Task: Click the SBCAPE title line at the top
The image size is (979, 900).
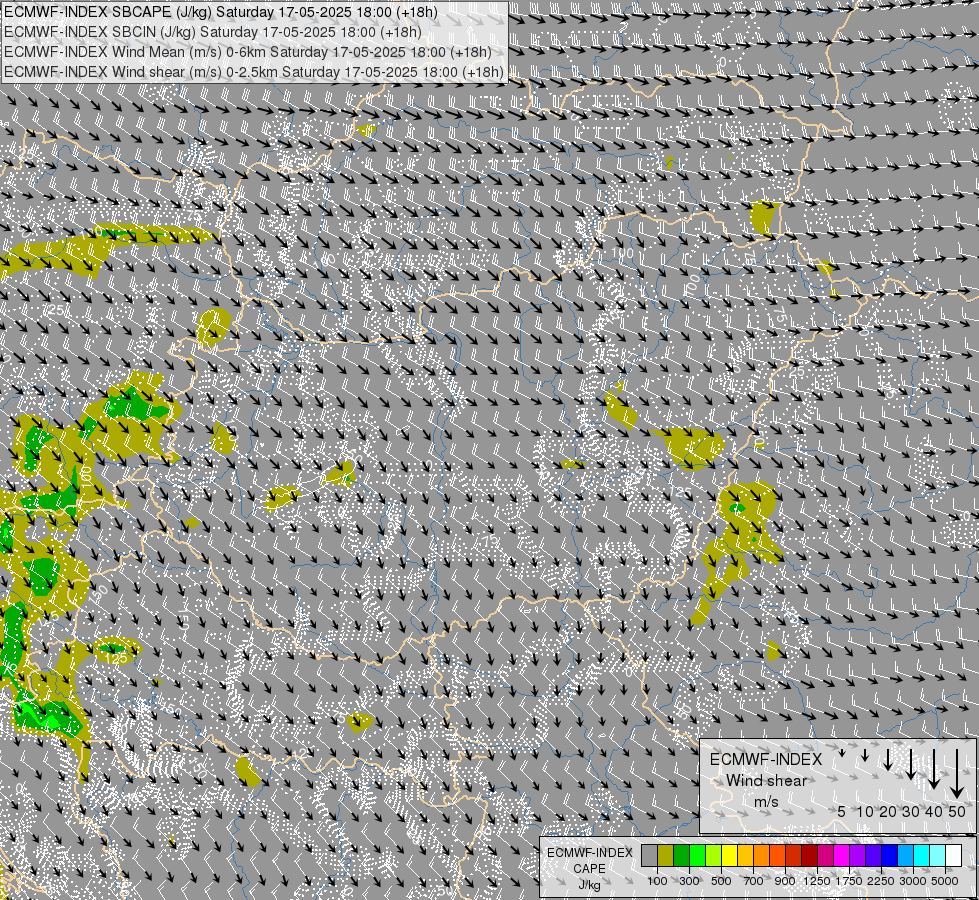Action: 220,12
